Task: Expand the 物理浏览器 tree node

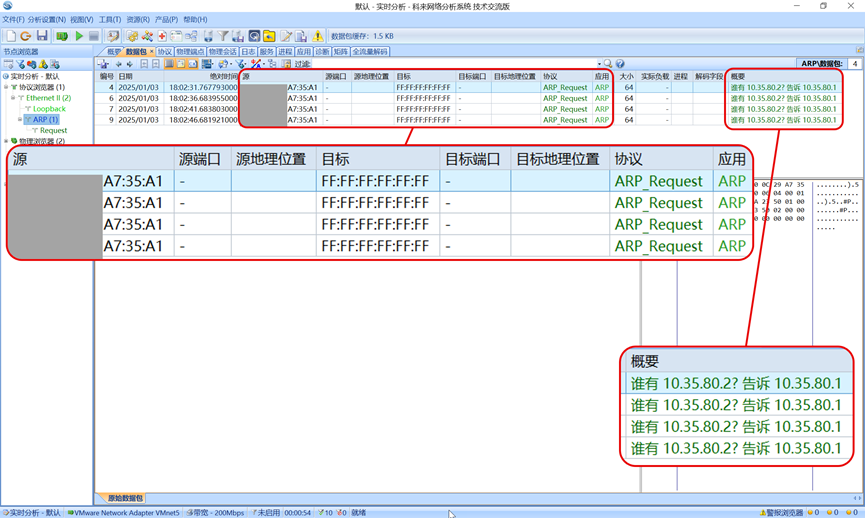Action: click(6, 141)
